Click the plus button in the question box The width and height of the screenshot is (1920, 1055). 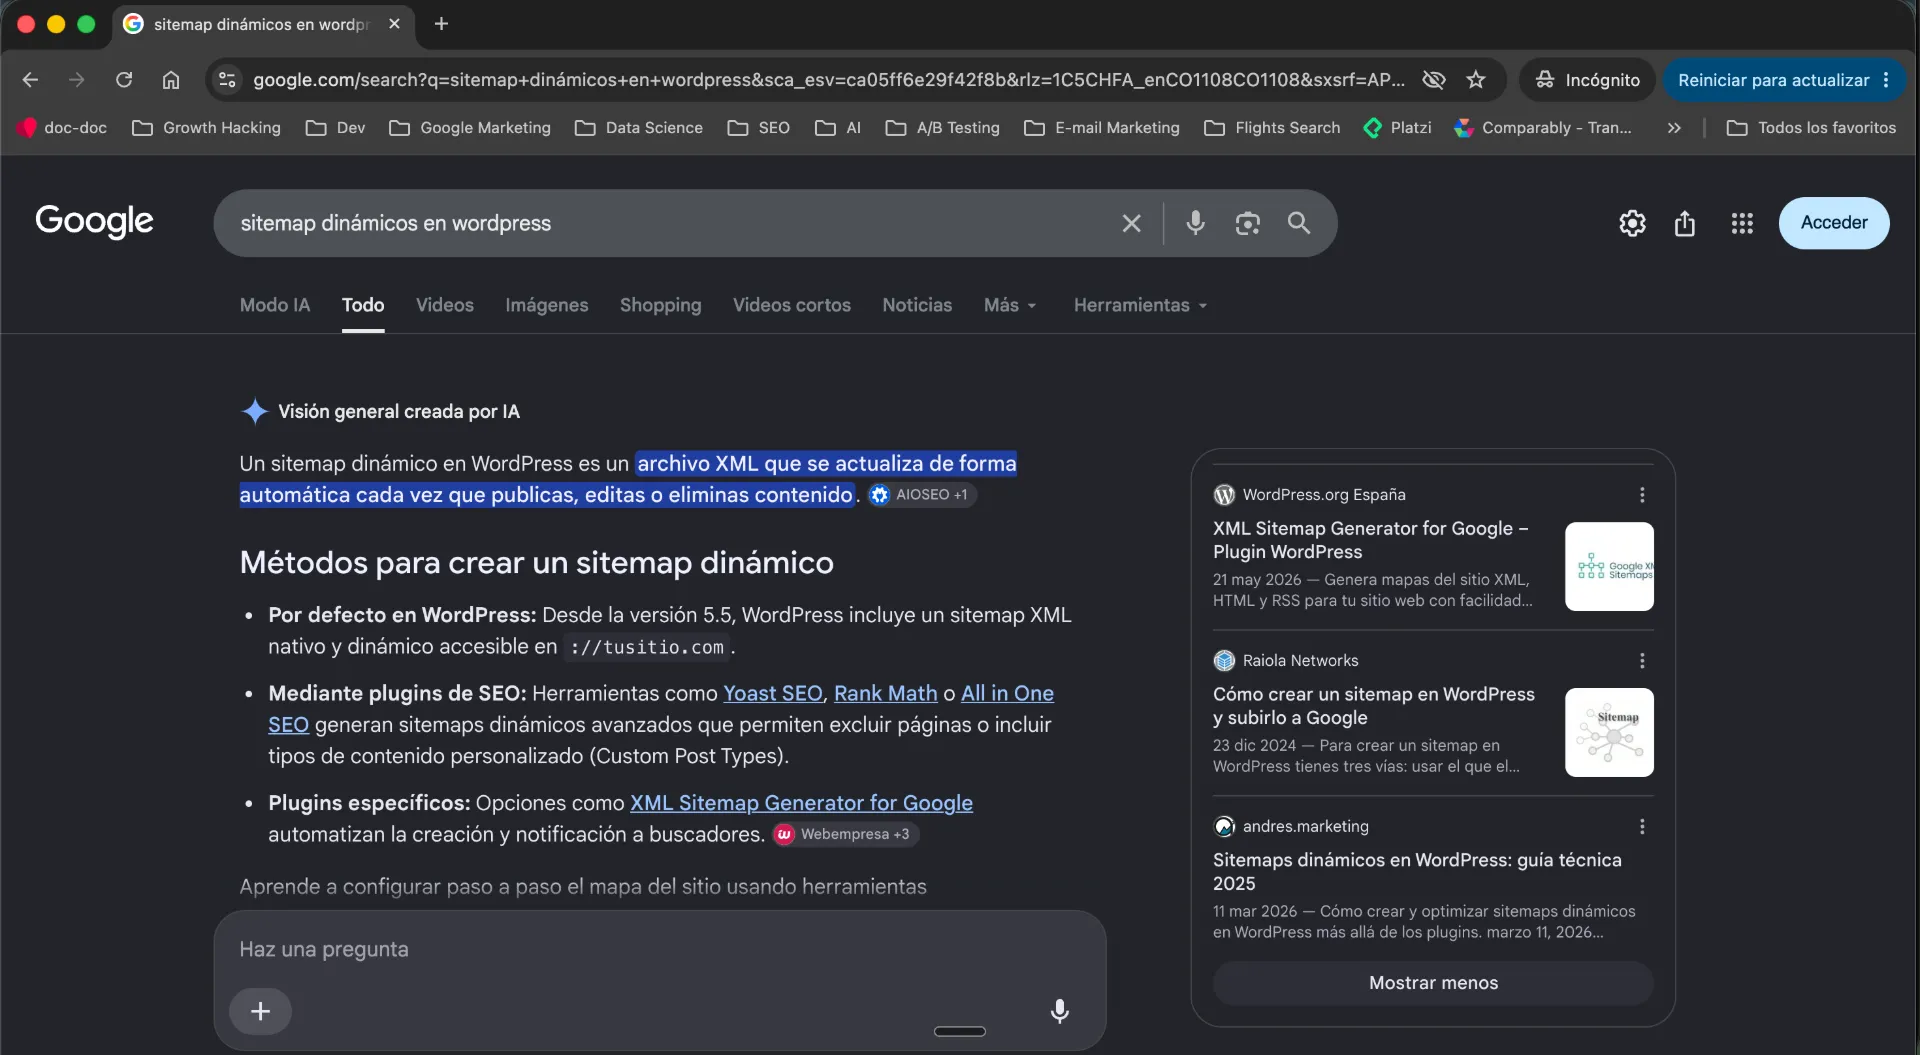[260, 1011]
